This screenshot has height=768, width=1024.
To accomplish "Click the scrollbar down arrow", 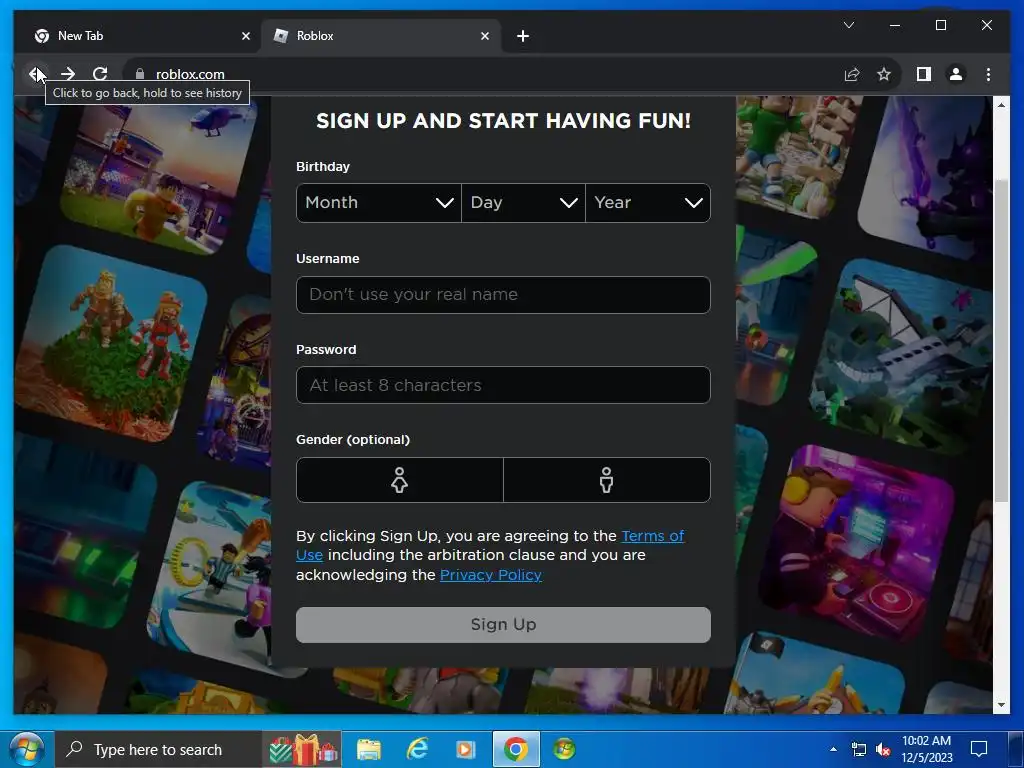I will [1001, 705].
